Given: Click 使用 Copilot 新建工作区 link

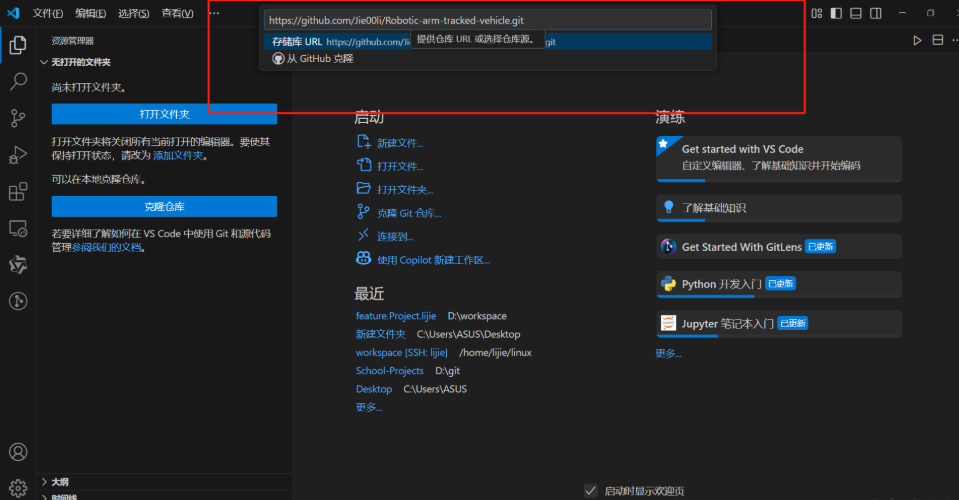Looking at the screenshot, I should click(434, 260).
